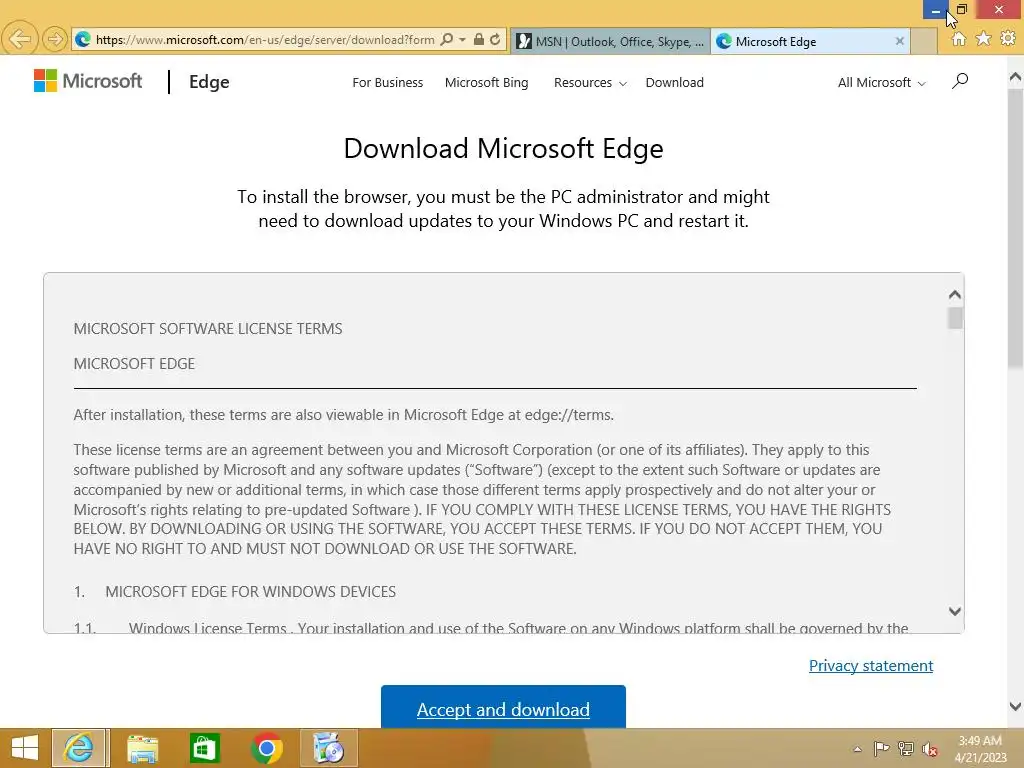Image resolution: width=1024 pixels, height=768 pixels.
Task: Click the search magnifier in address bar
Action: point(447,40)
